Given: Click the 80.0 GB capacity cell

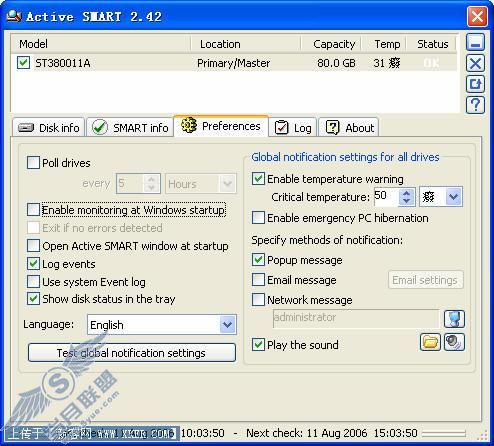Looking at the screenshot, I should [336, 63].
